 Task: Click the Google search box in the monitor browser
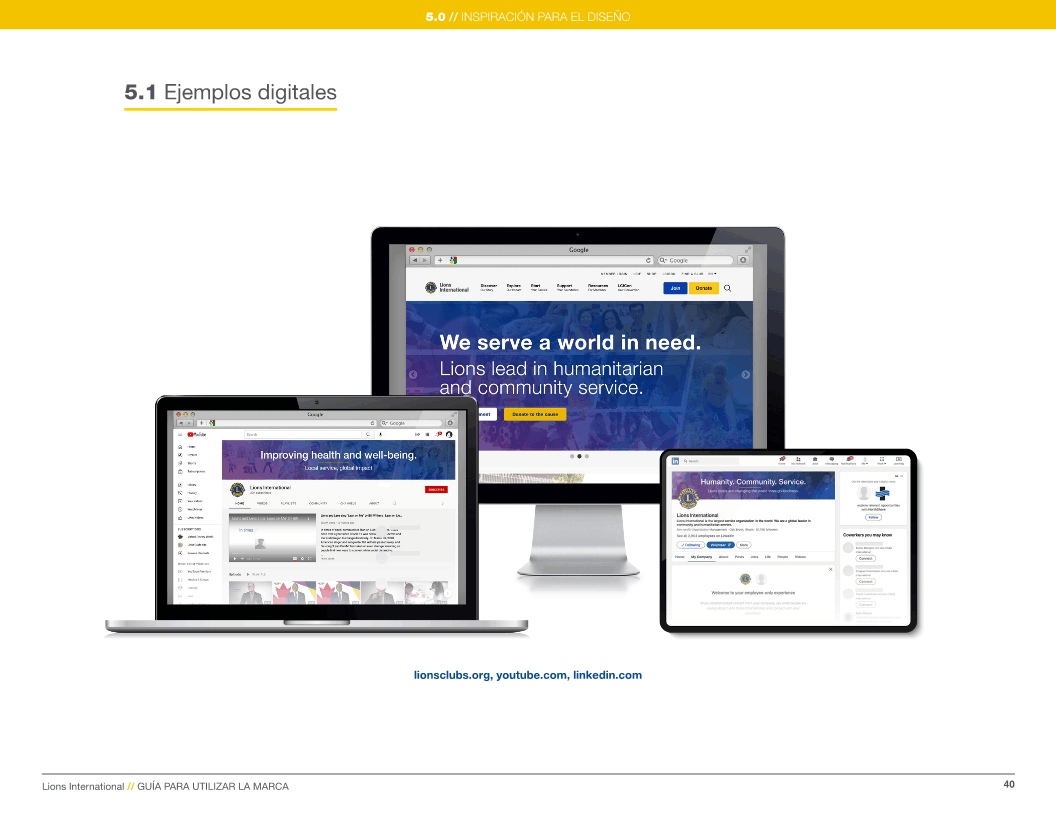695,260
